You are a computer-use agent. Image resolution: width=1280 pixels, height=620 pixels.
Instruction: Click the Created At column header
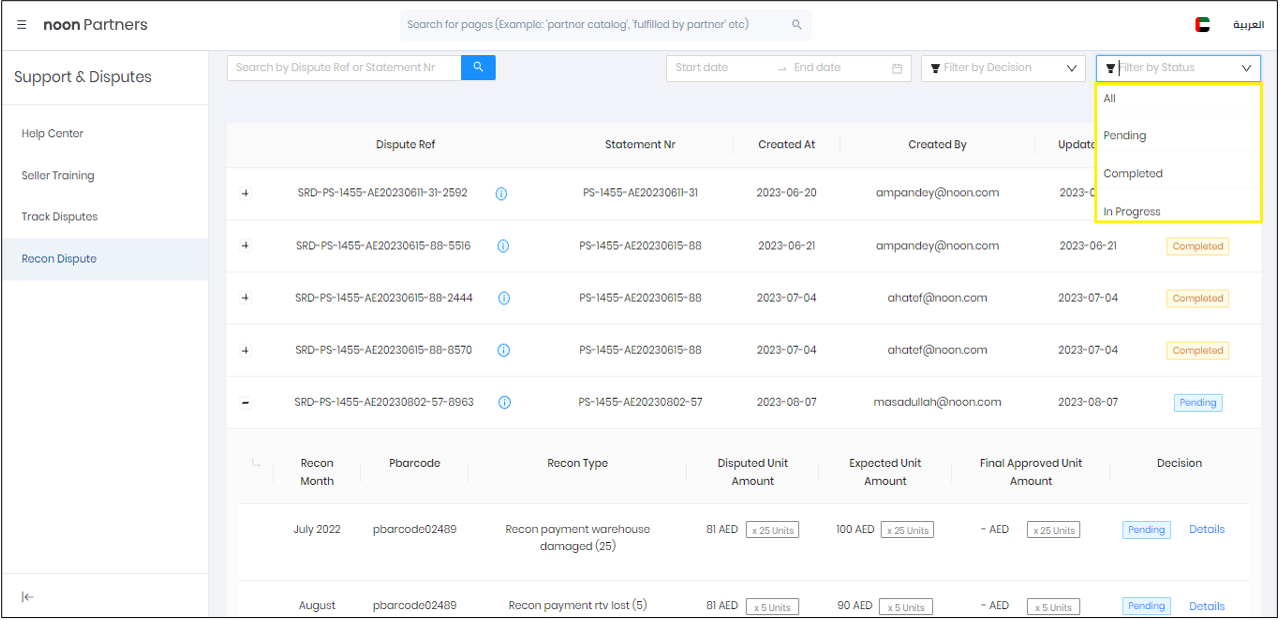pyautogui.click(x=787, y=145)
